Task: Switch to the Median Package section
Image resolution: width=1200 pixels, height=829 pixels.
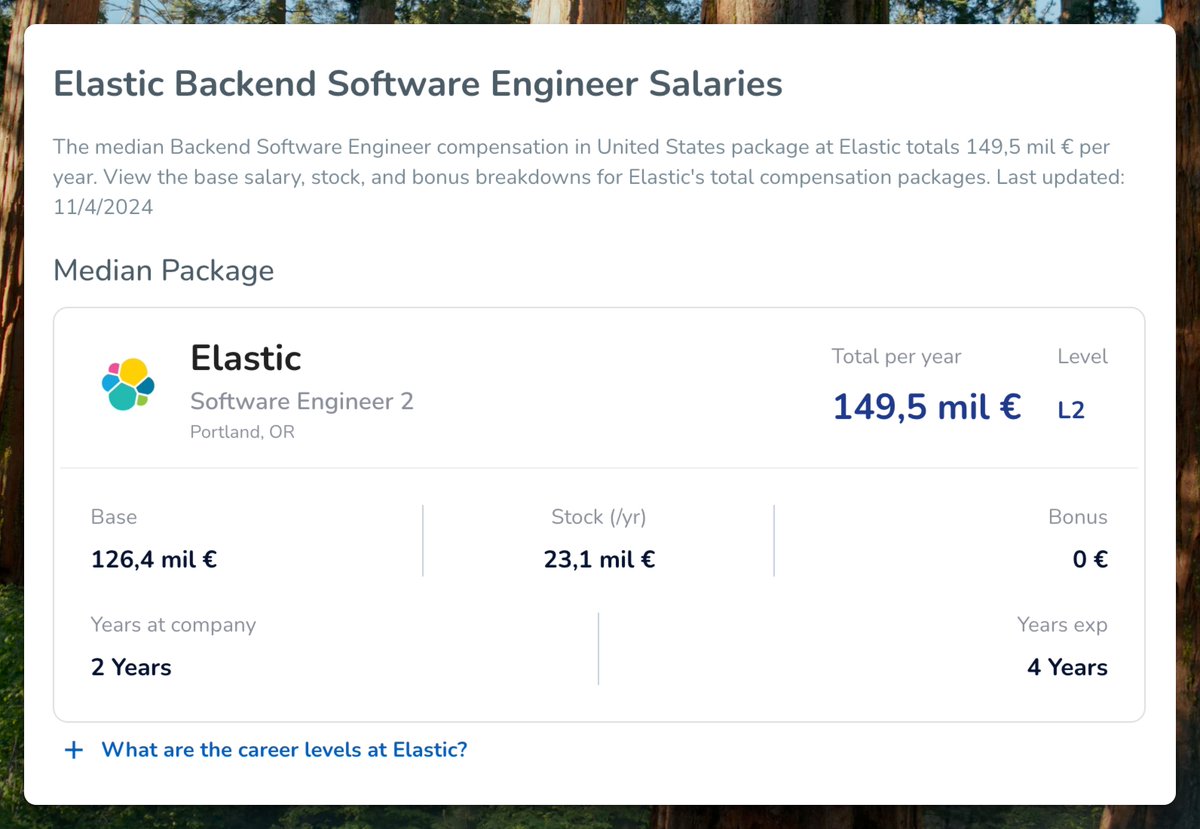Action: (x=163, y=270)
